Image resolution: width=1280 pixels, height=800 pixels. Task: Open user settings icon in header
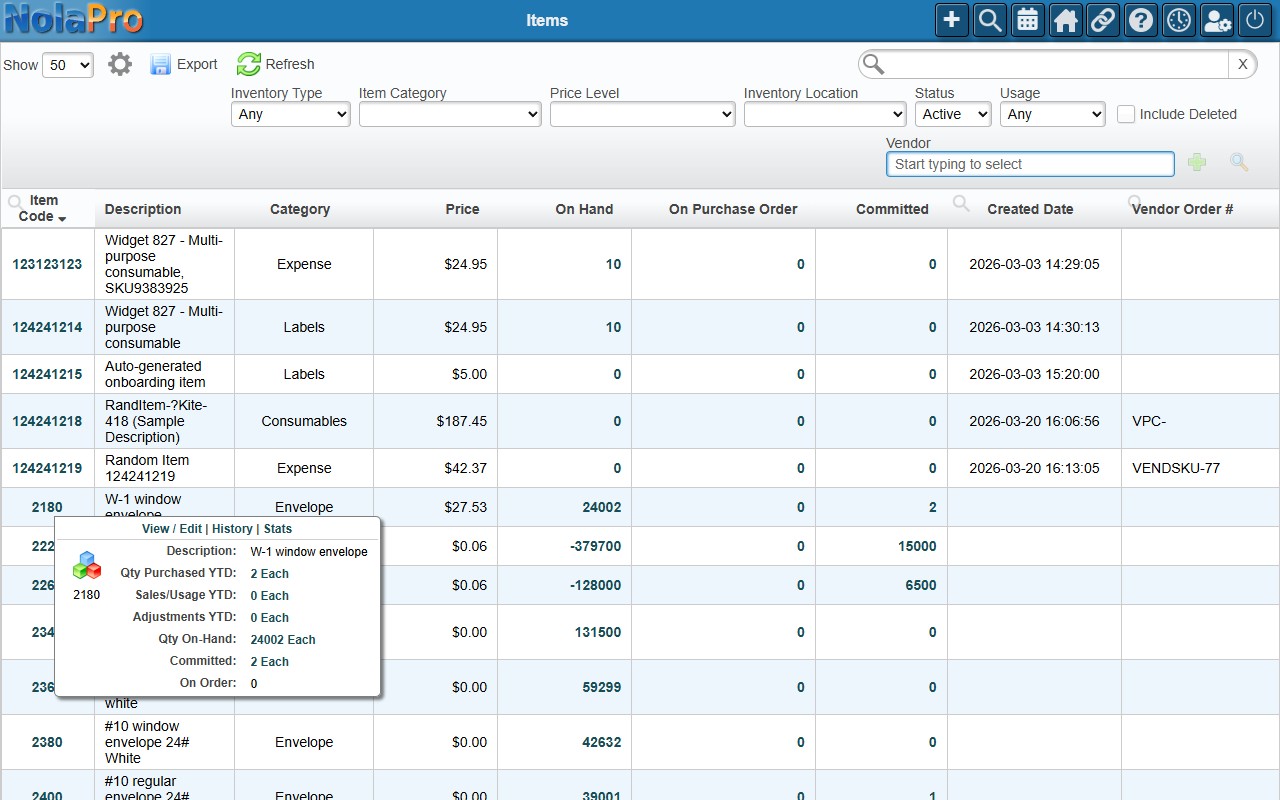(1217, 20)
